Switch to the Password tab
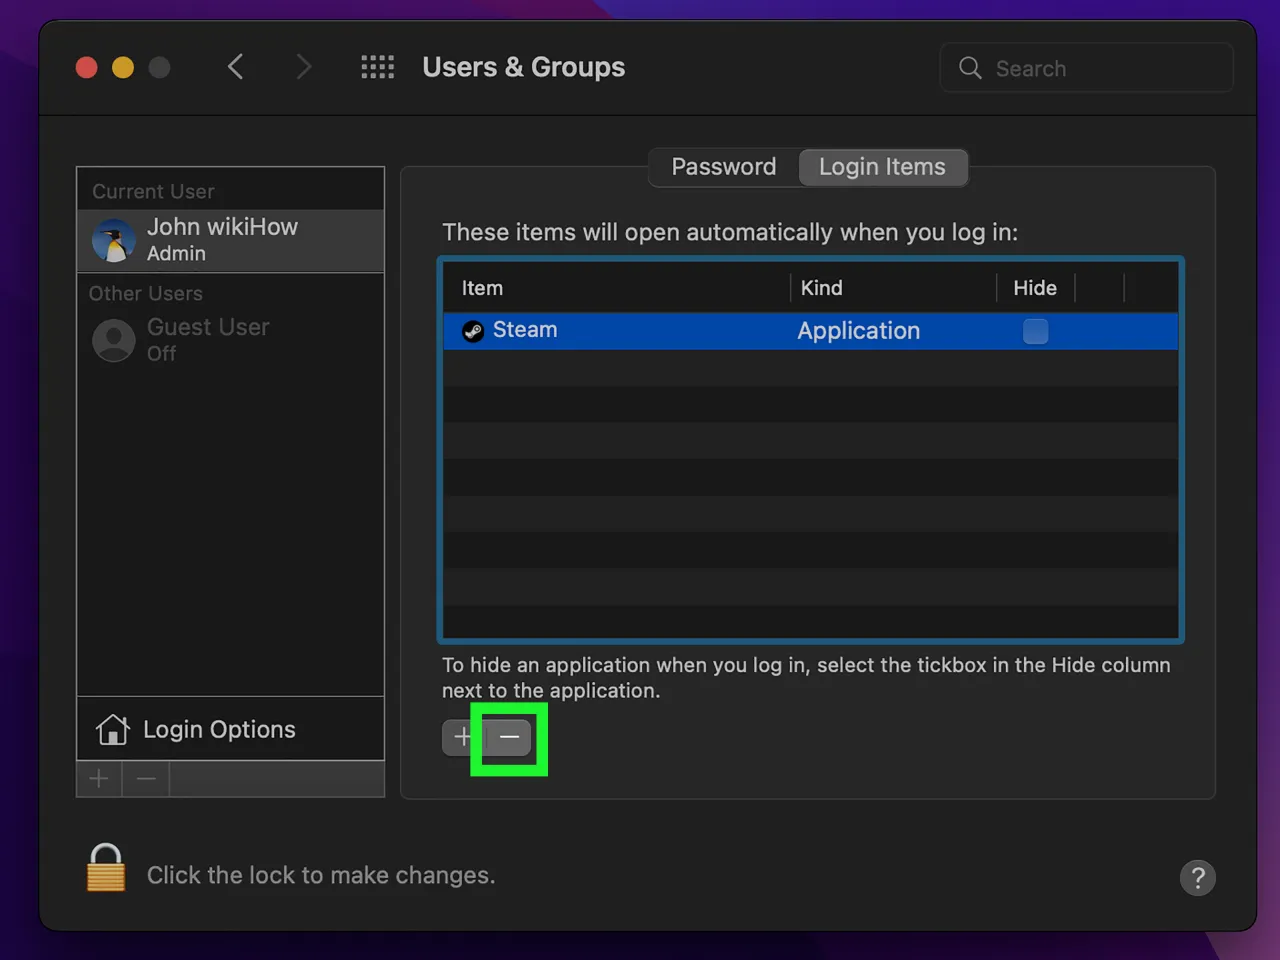The height and width of the screenshot is (960, 1280). 723,167
